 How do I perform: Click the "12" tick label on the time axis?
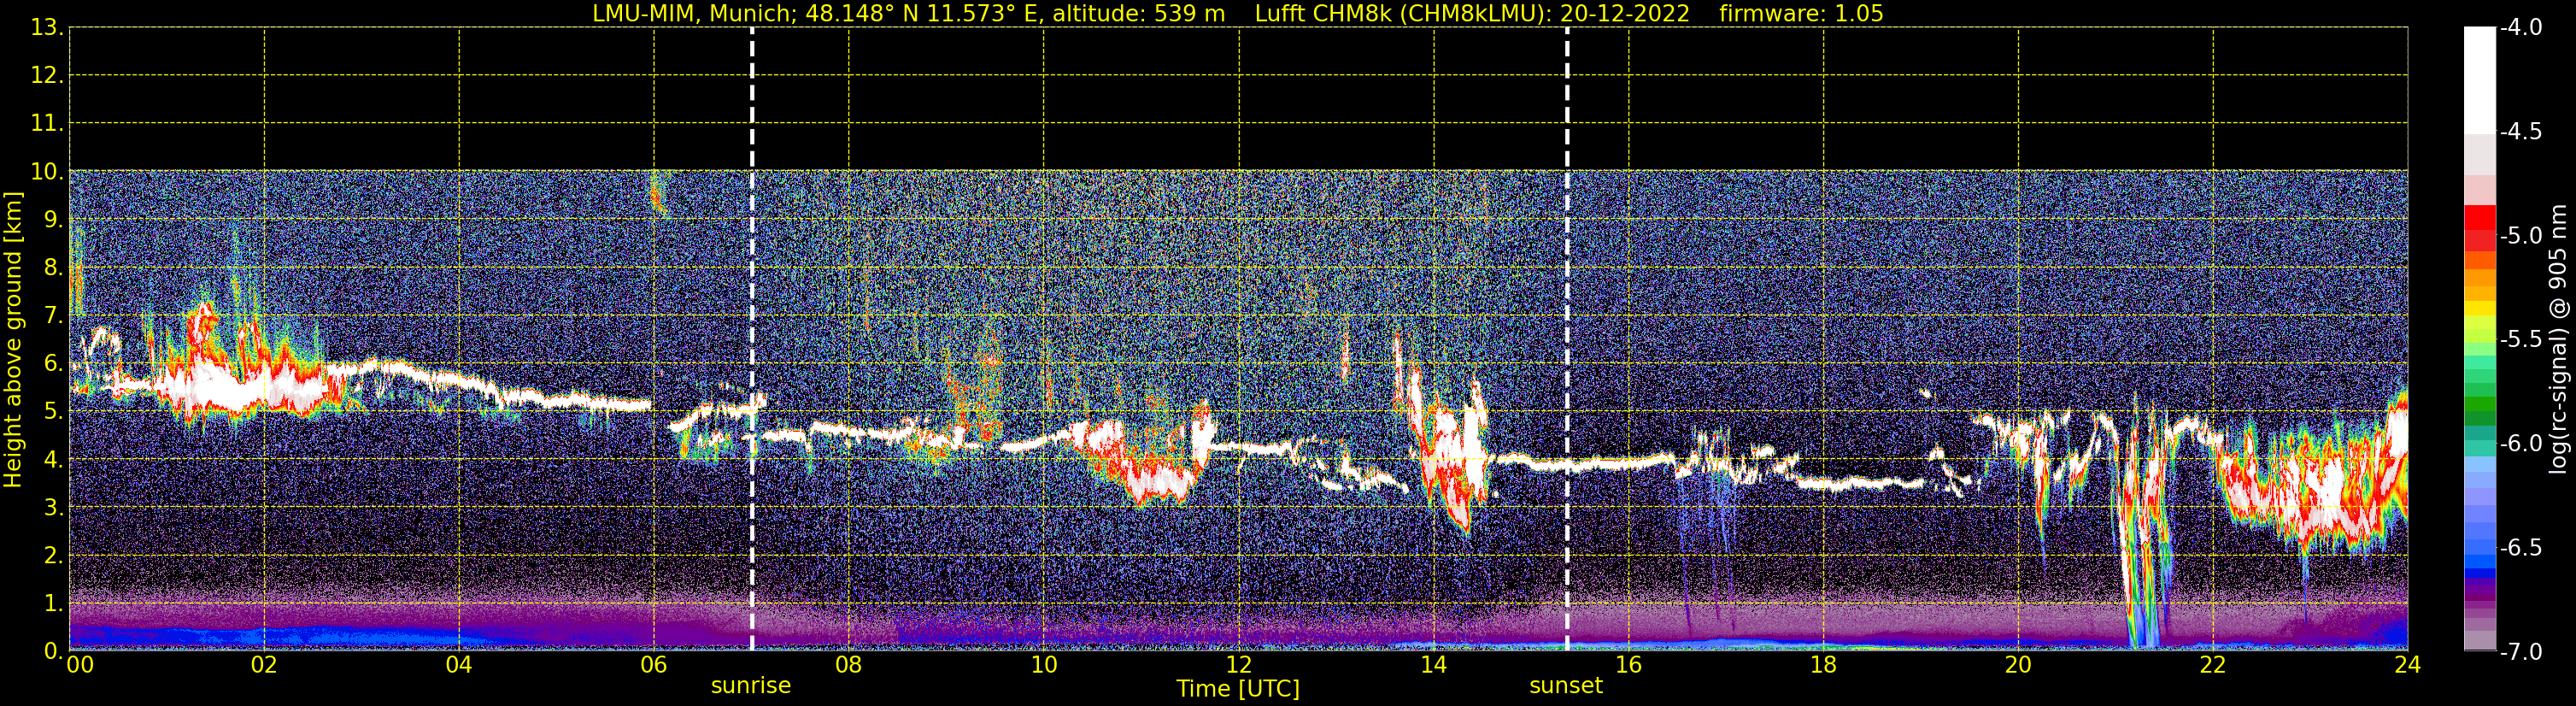pos(1238,665)
